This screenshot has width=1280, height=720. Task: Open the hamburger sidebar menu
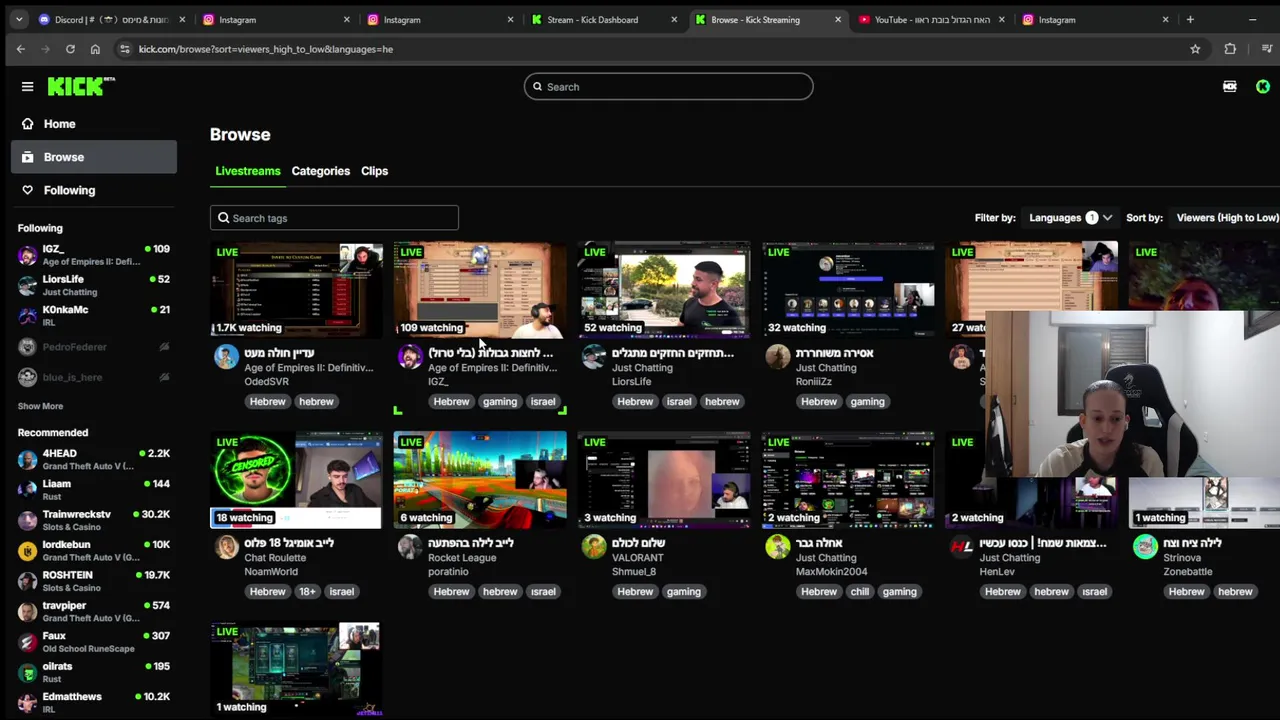click(x=27, y=87)
